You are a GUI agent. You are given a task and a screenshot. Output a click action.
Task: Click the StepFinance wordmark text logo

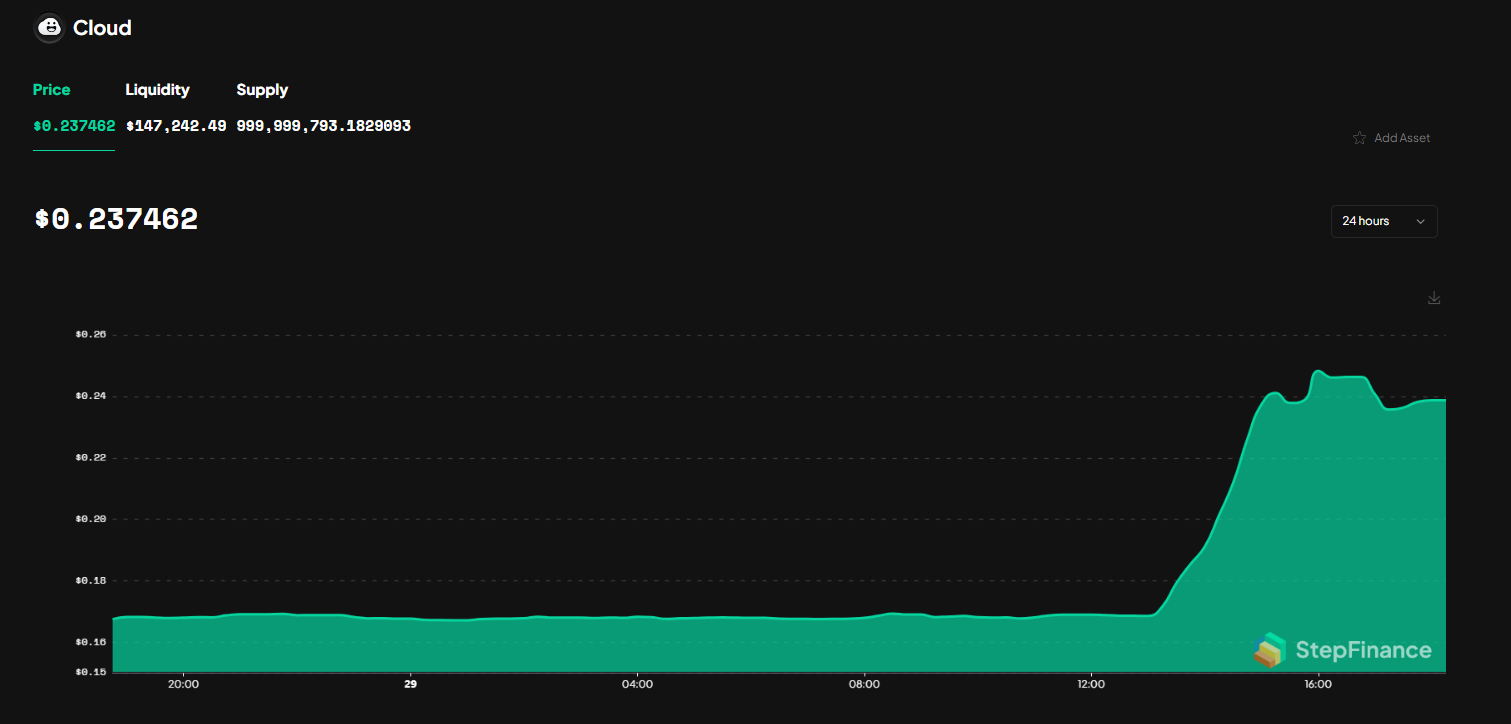(x=1364, y=649)
